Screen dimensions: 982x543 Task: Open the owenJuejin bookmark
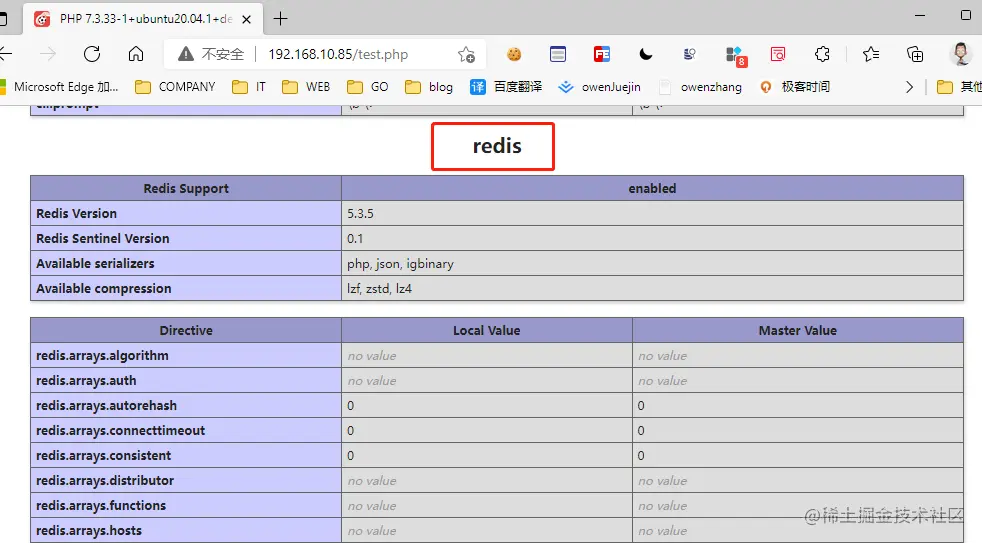[x=599, y=87]
